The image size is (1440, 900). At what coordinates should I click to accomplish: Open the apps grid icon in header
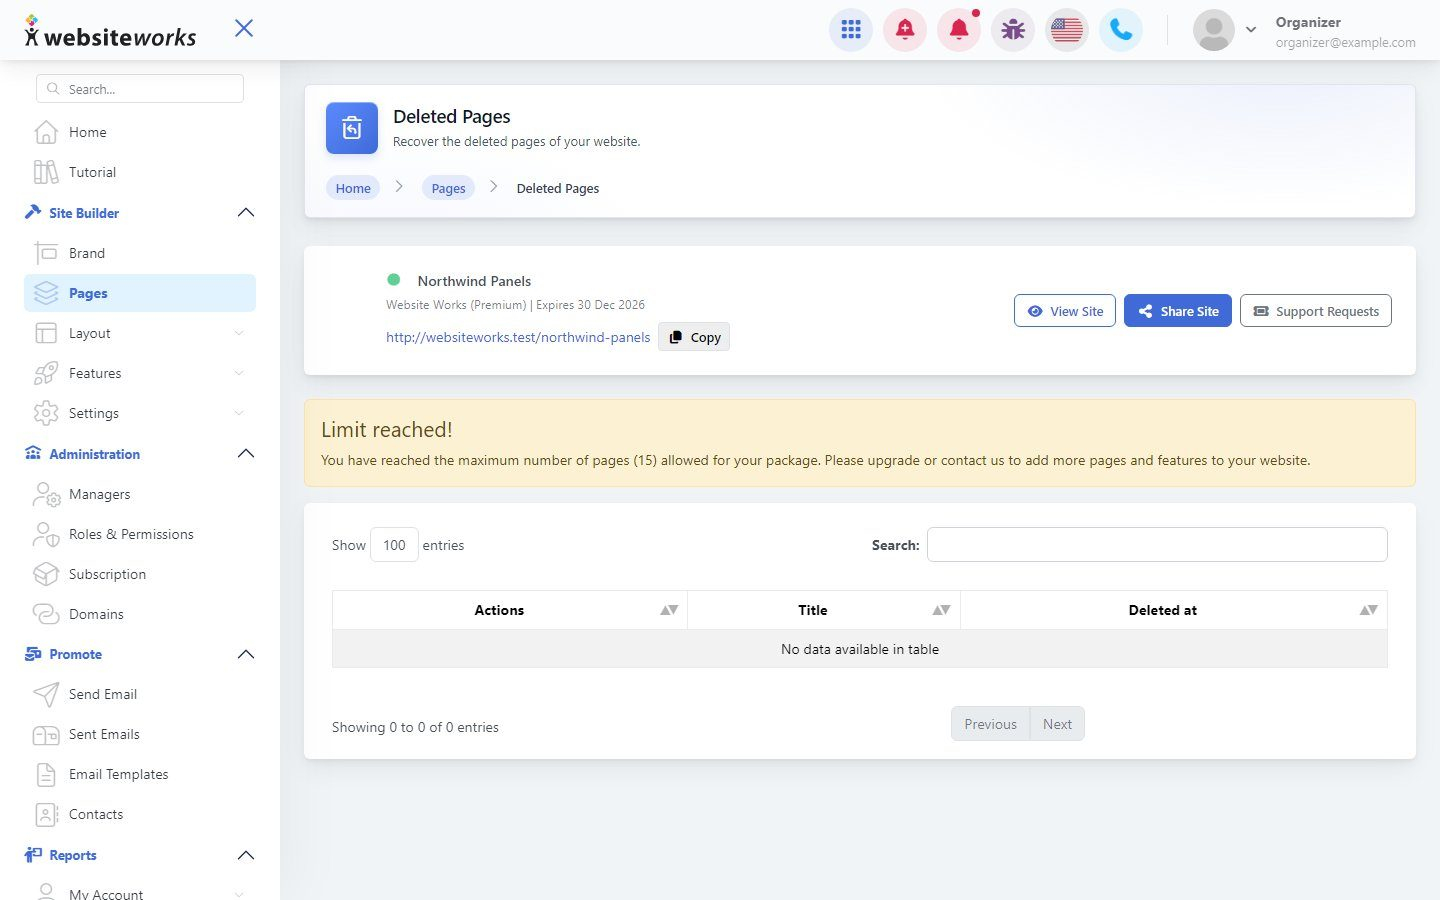coord(851,30)
